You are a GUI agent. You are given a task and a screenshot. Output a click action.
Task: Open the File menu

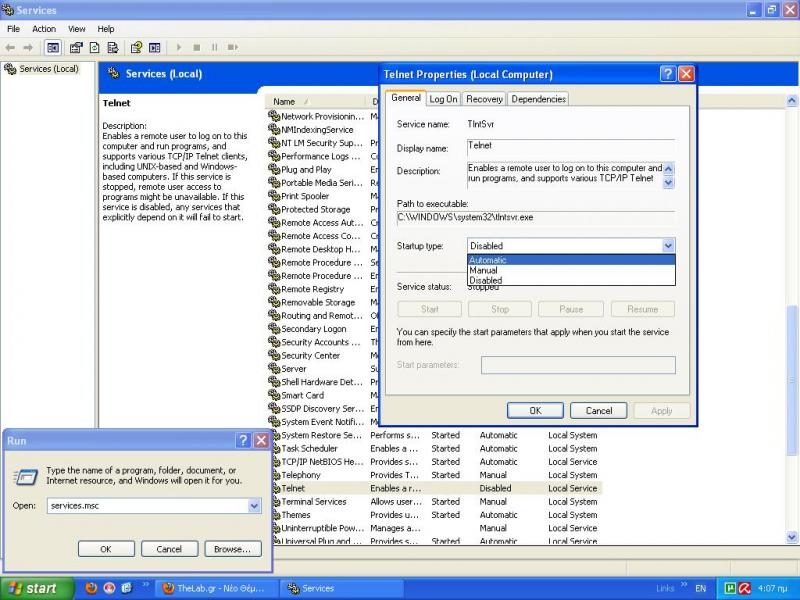pyautogui.click(x=13, y=29)
